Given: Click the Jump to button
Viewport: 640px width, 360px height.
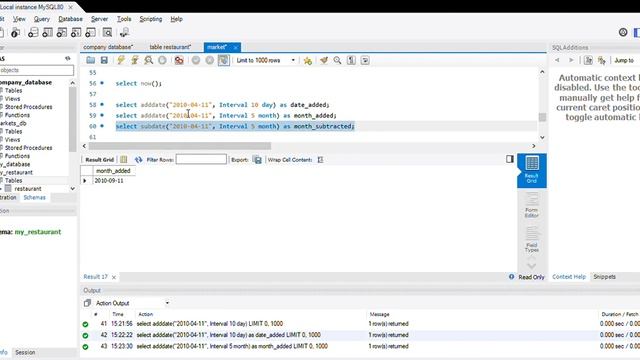Looking at the screenshot, I should (624, 60).
